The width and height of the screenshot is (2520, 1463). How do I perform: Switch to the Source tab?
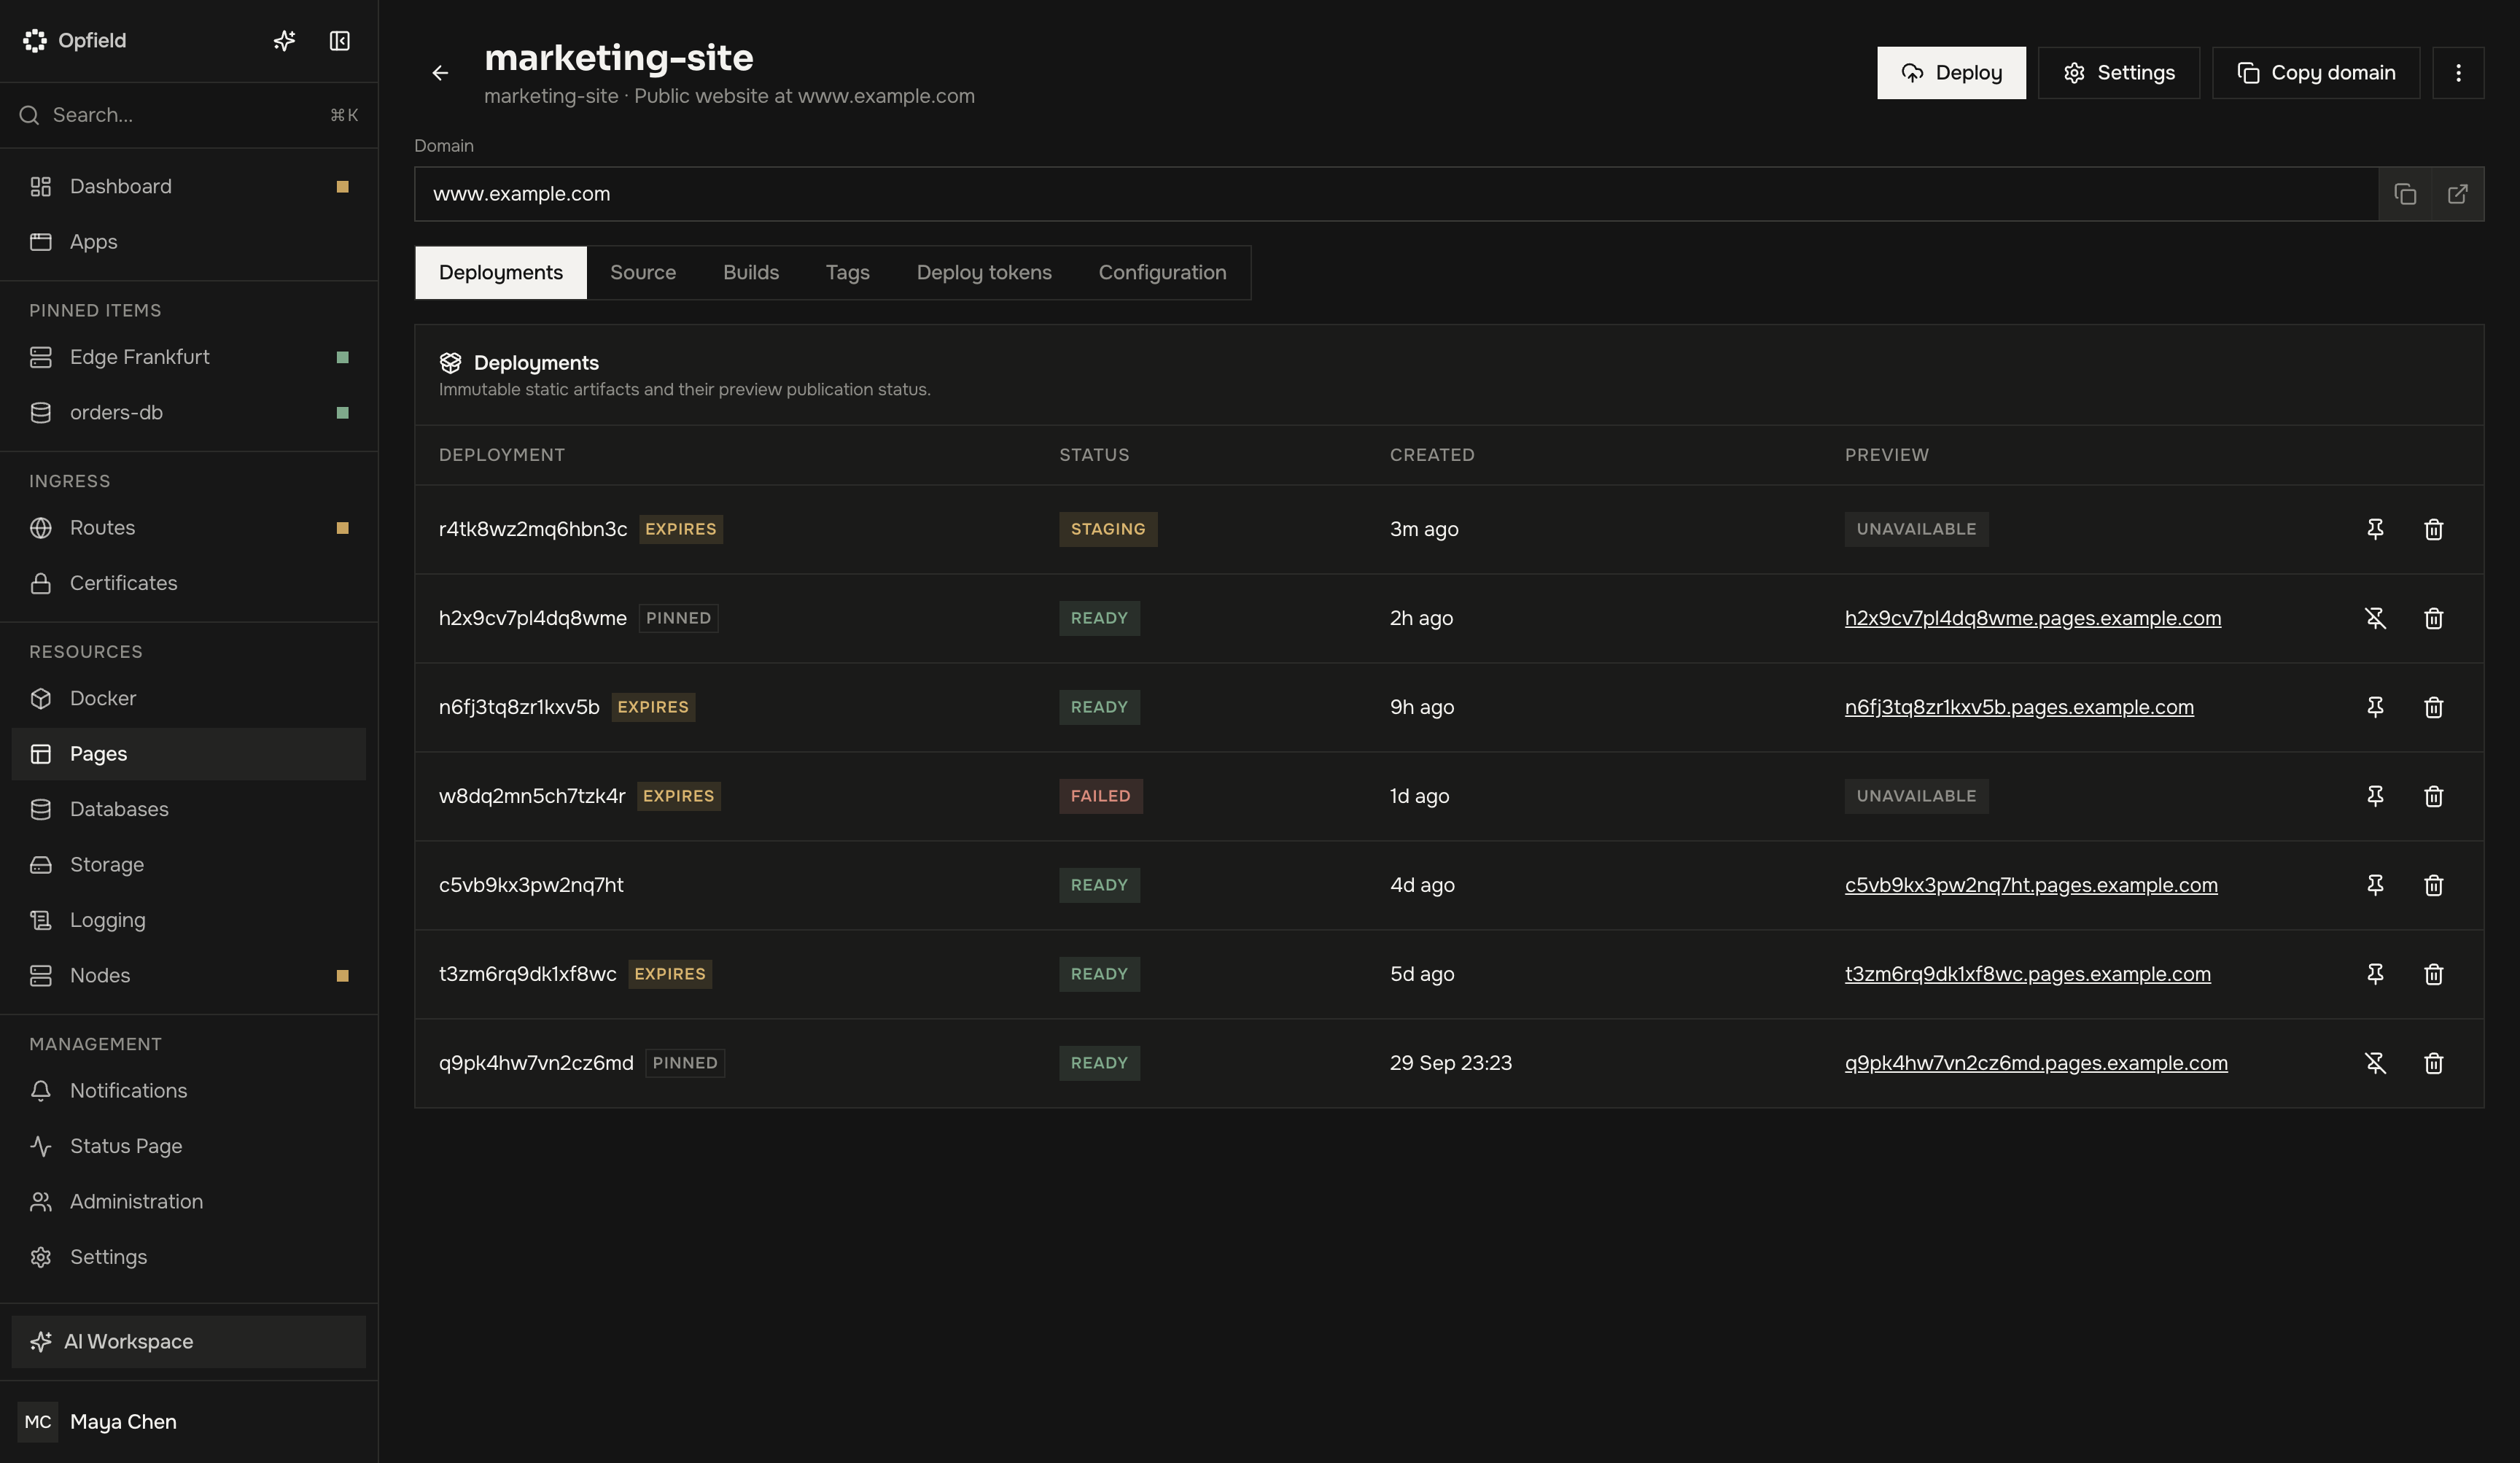[643, 273]
